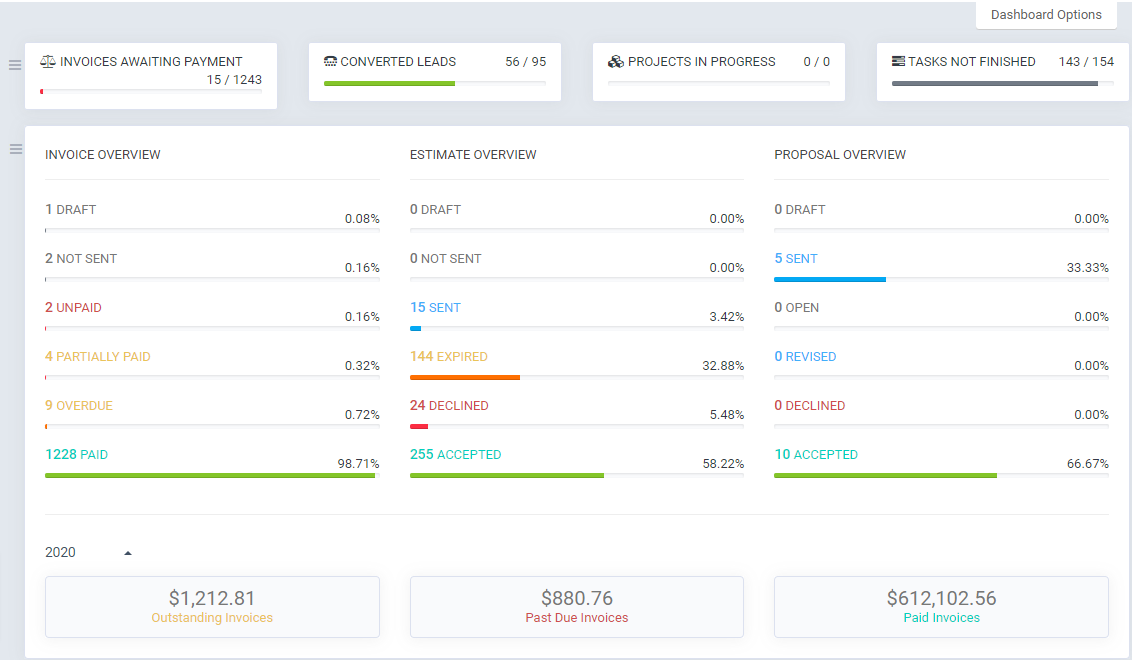Select the 24 Declined estimates link
Screen dimensions: 1132x660
[449, 406]
